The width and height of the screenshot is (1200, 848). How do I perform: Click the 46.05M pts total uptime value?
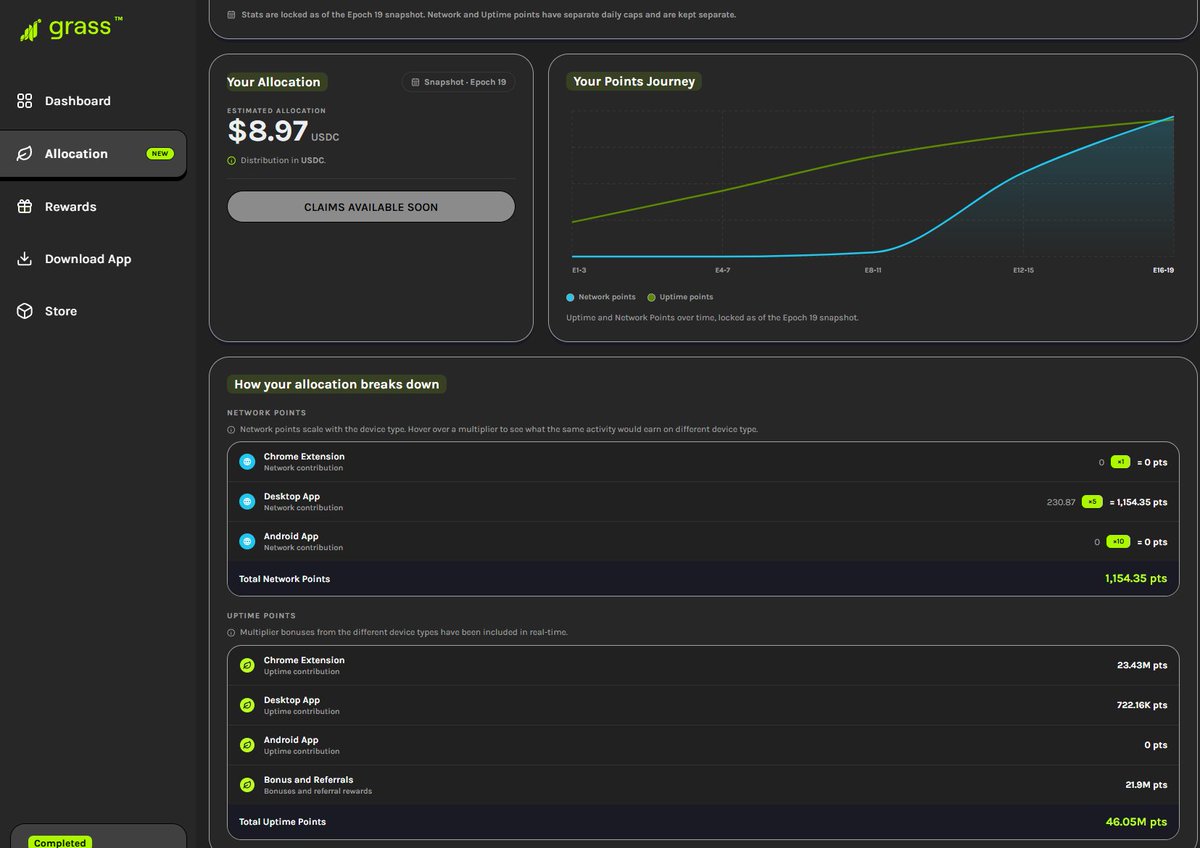(x=1137, y=822)
